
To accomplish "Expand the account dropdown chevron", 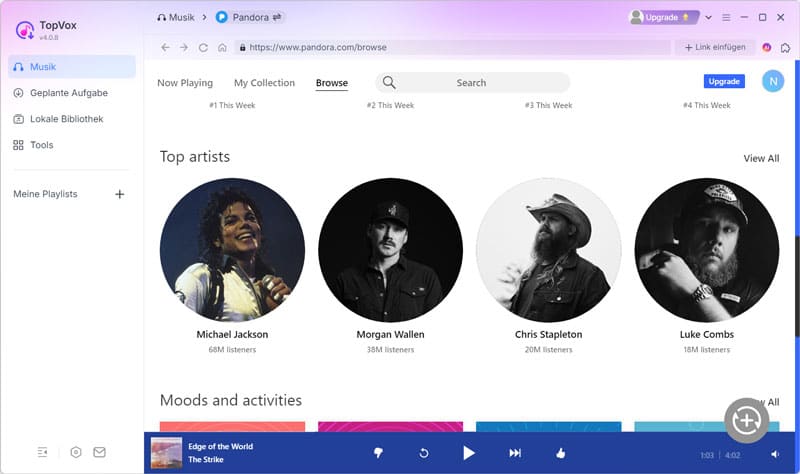I will 708,17.
